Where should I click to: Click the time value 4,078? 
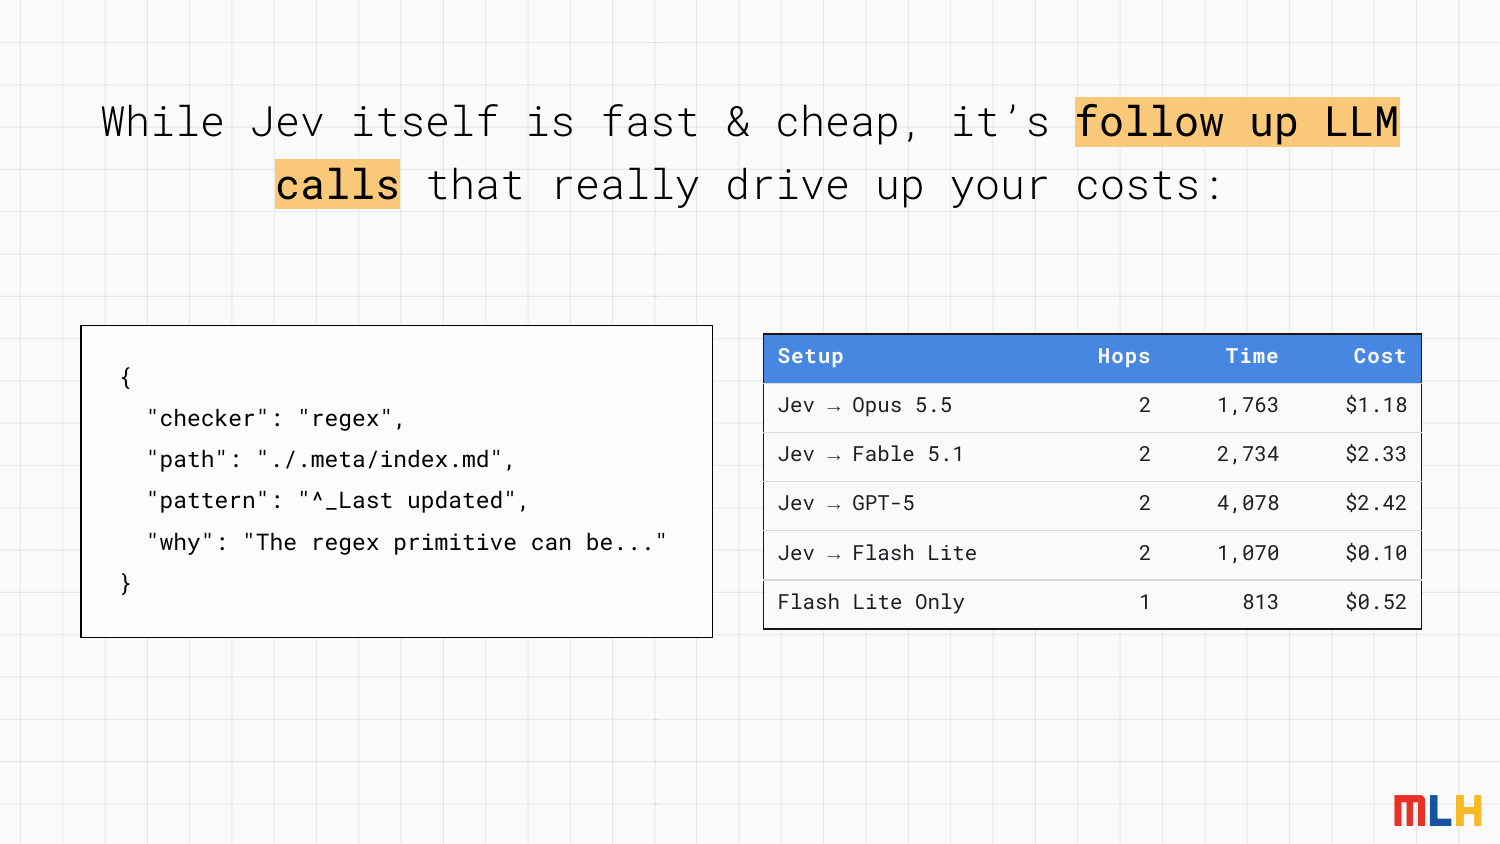coord(1248,504)
